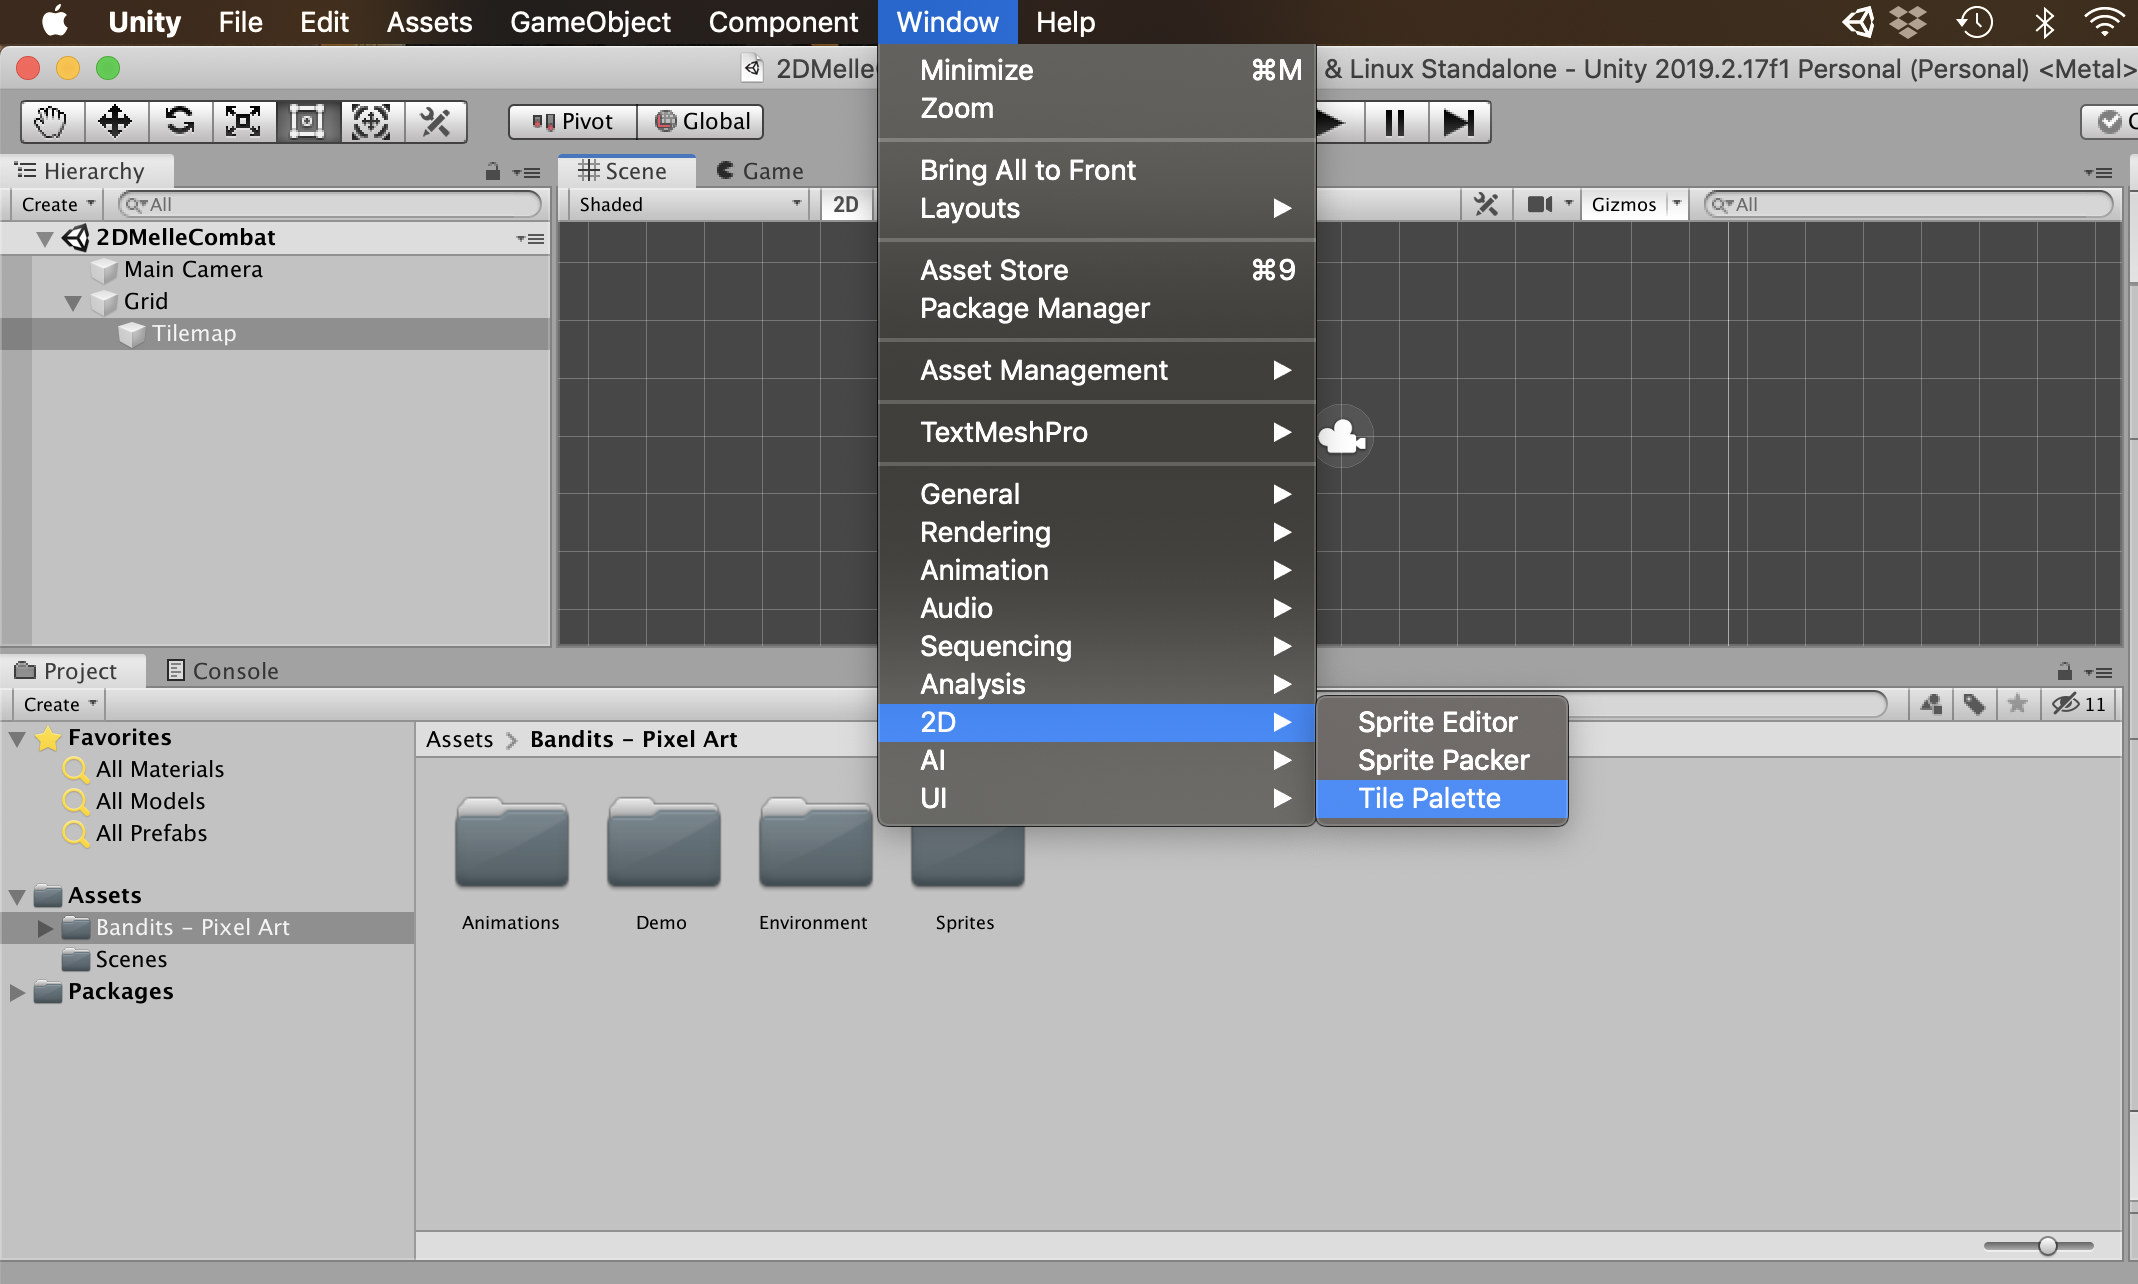Expand the Packages folder
Viewport: 2138px width, 1284px height.
(17, 992)
